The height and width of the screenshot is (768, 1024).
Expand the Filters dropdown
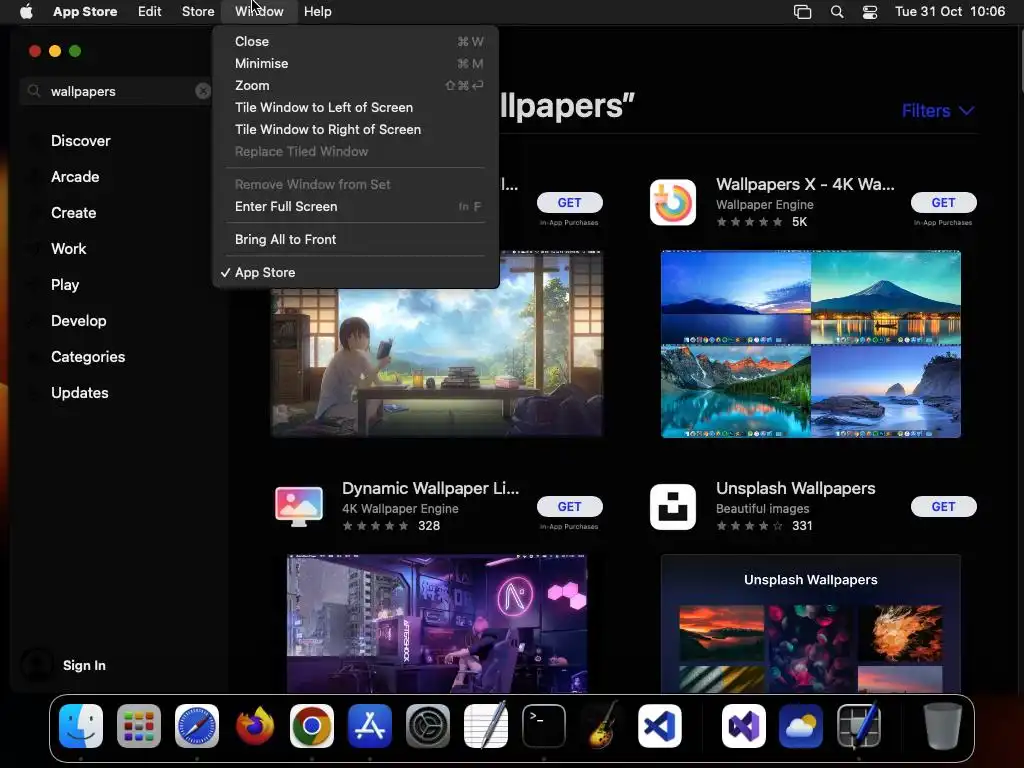[x=938, y=111]
